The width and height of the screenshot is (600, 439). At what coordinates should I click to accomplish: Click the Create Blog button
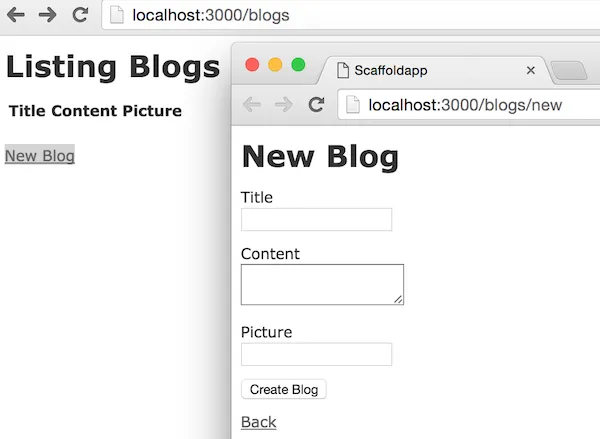point(284,389)
